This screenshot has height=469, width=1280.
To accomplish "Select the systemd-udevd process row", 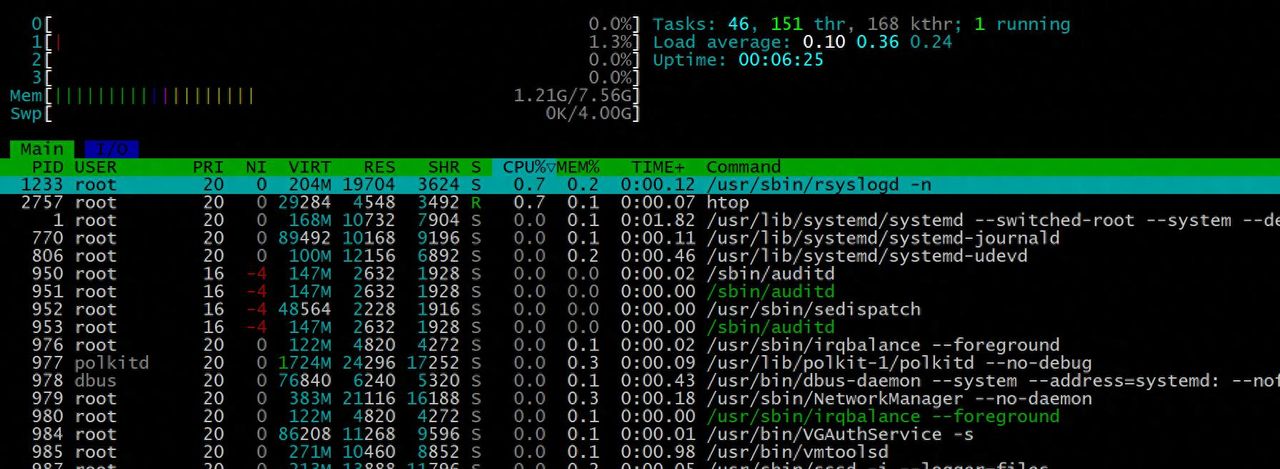I will pos(640,256).
